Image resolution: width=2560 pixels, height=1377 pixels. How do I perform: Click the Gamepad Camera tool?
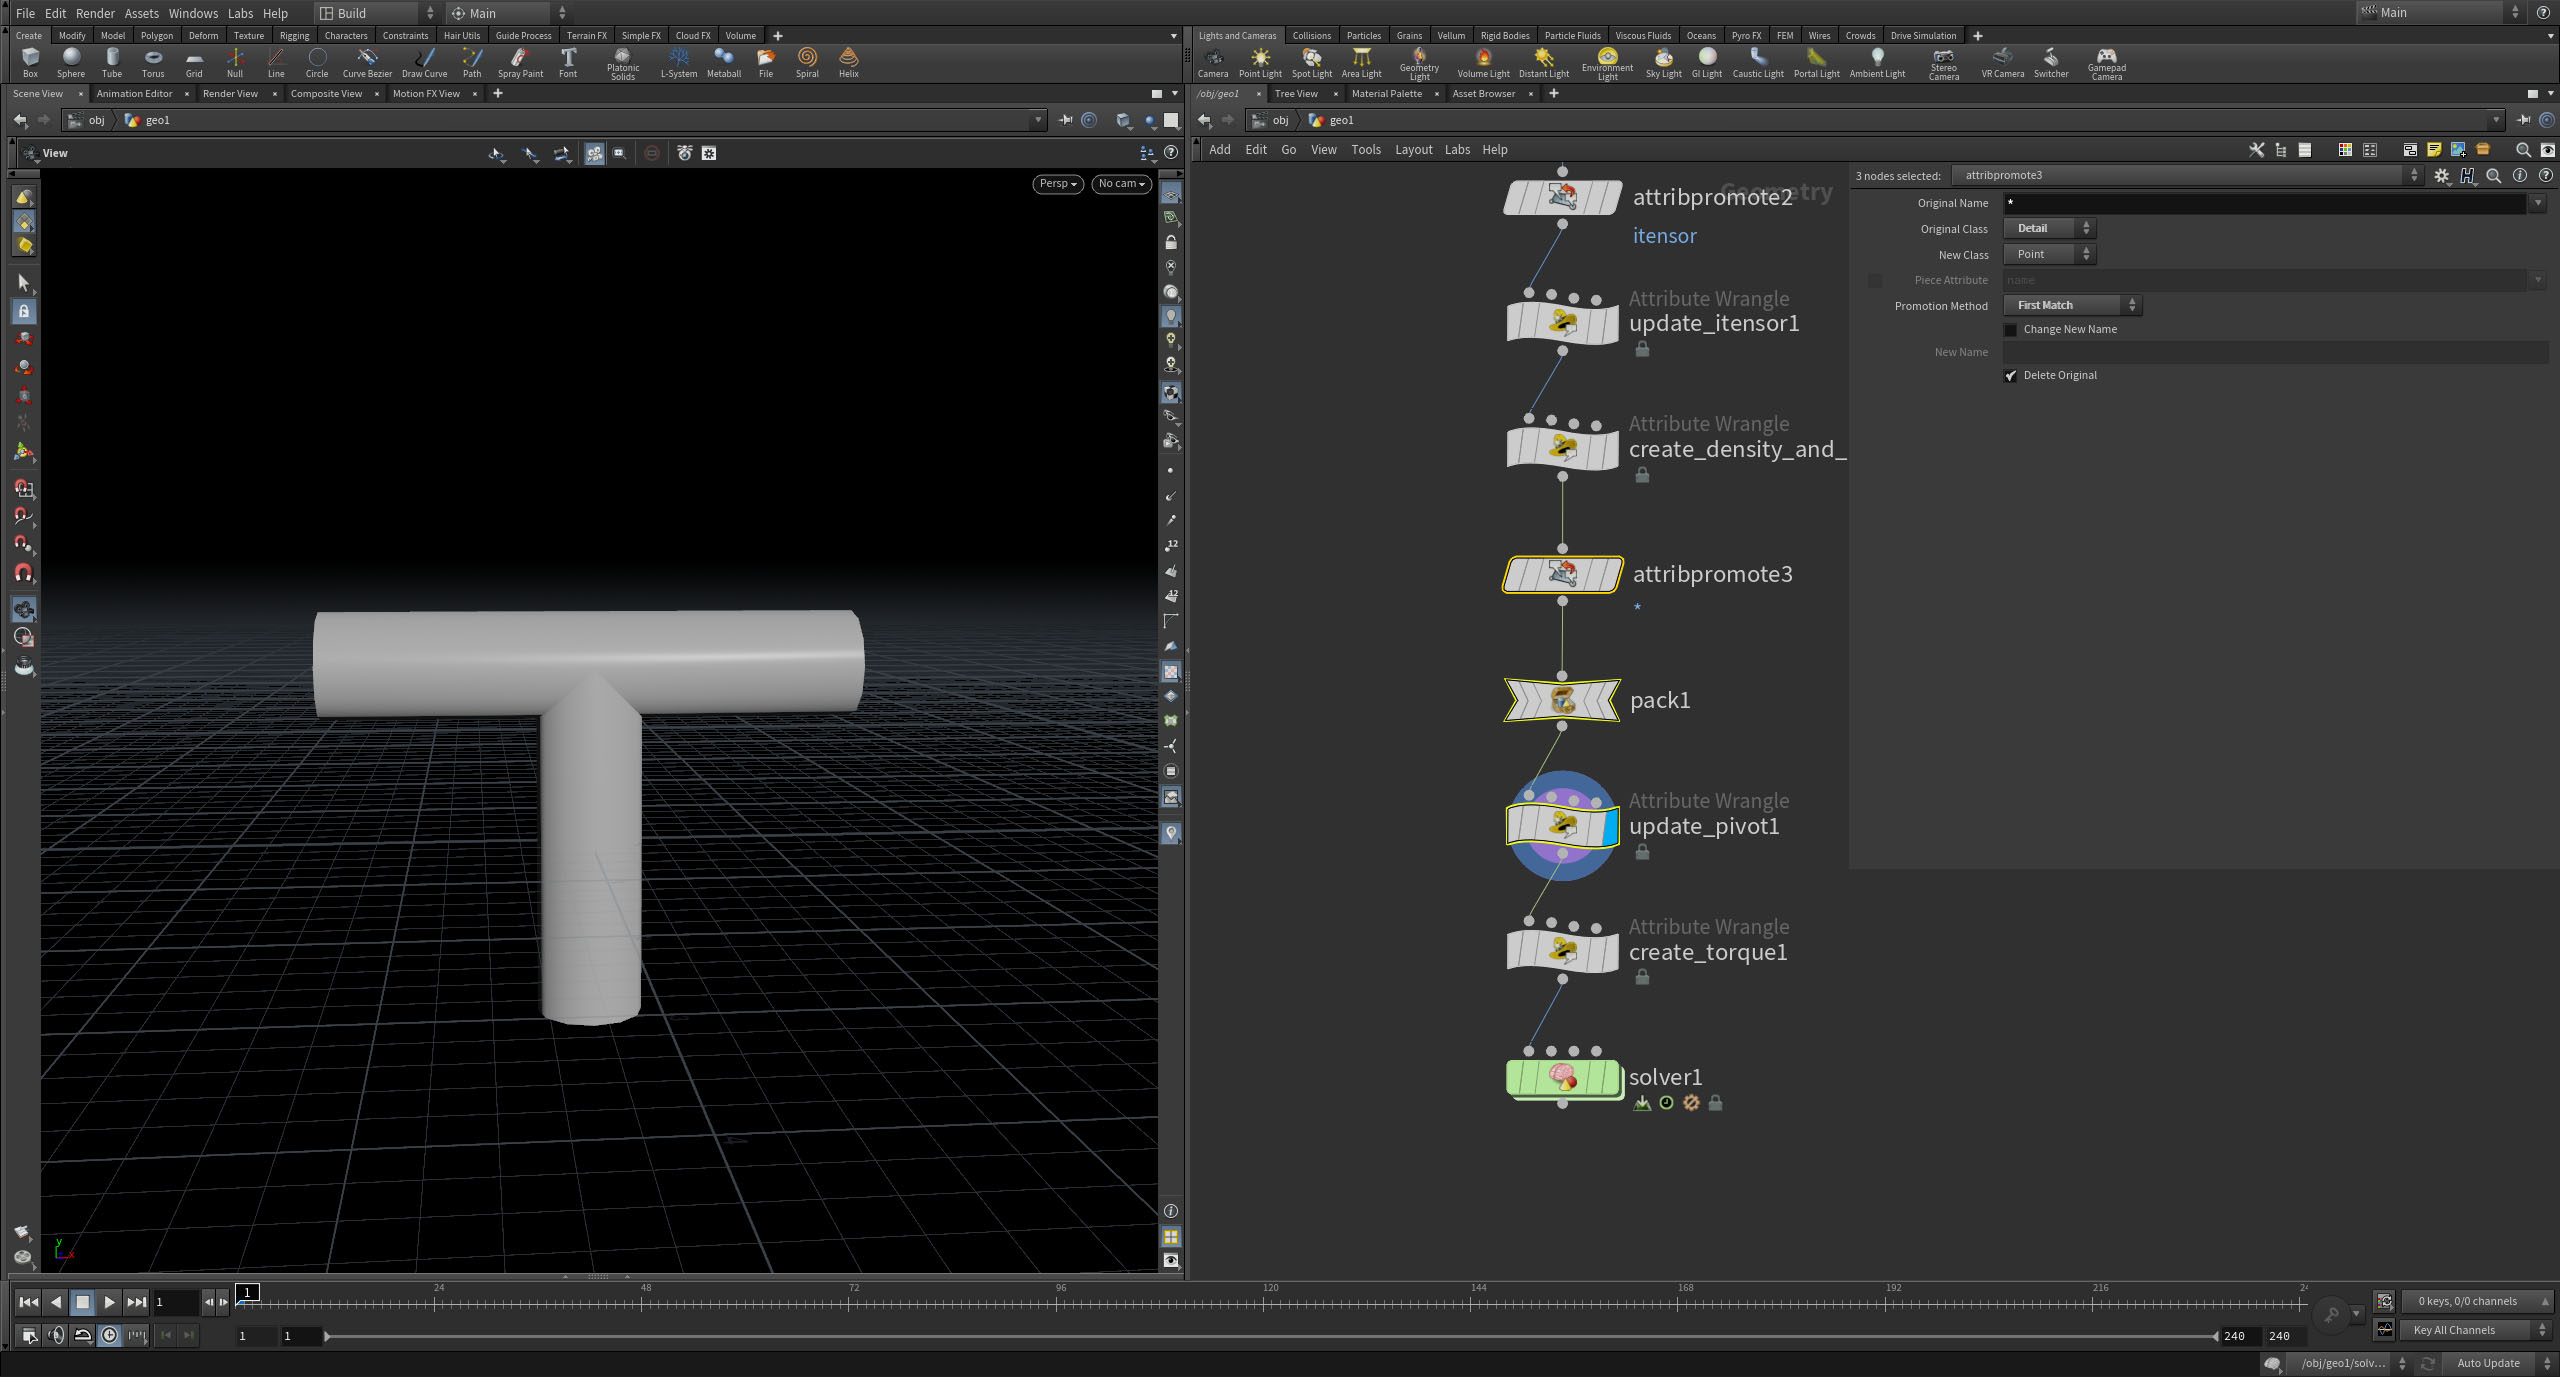(2106, 62)
